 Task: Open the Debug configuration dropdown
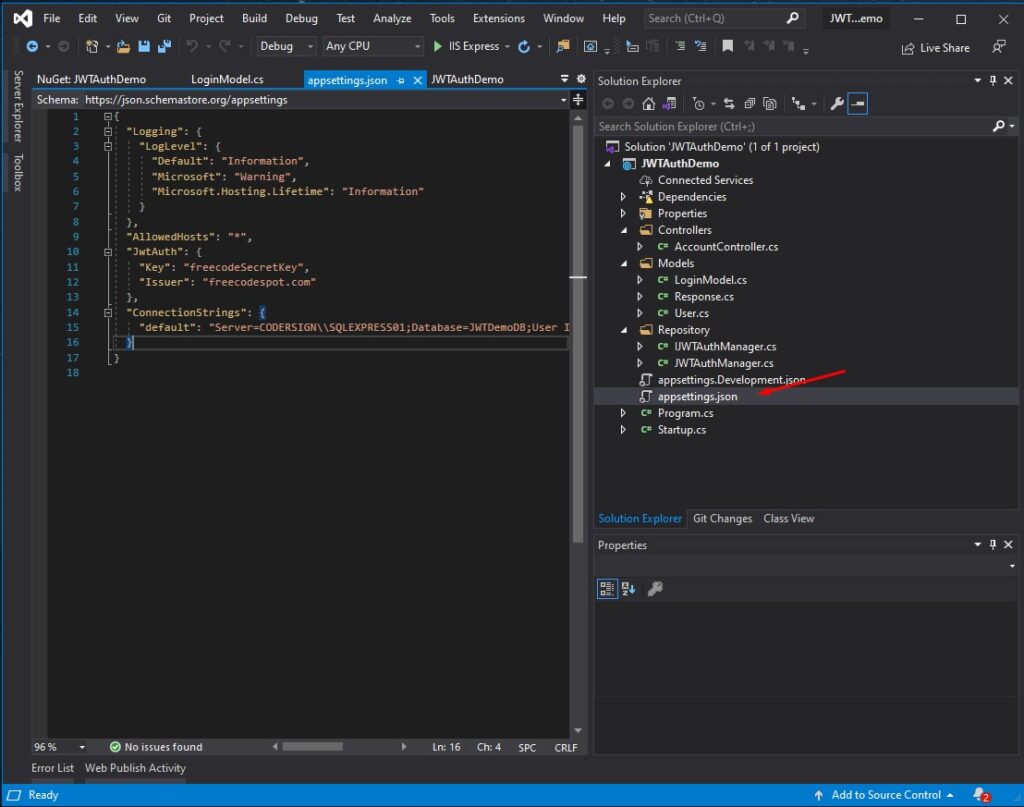pyautogui.click(x=286, y=46)
